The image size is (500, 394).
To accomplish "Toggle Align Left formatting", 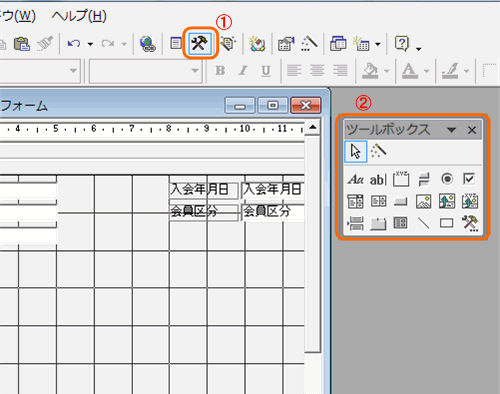I will click(294, 71).
